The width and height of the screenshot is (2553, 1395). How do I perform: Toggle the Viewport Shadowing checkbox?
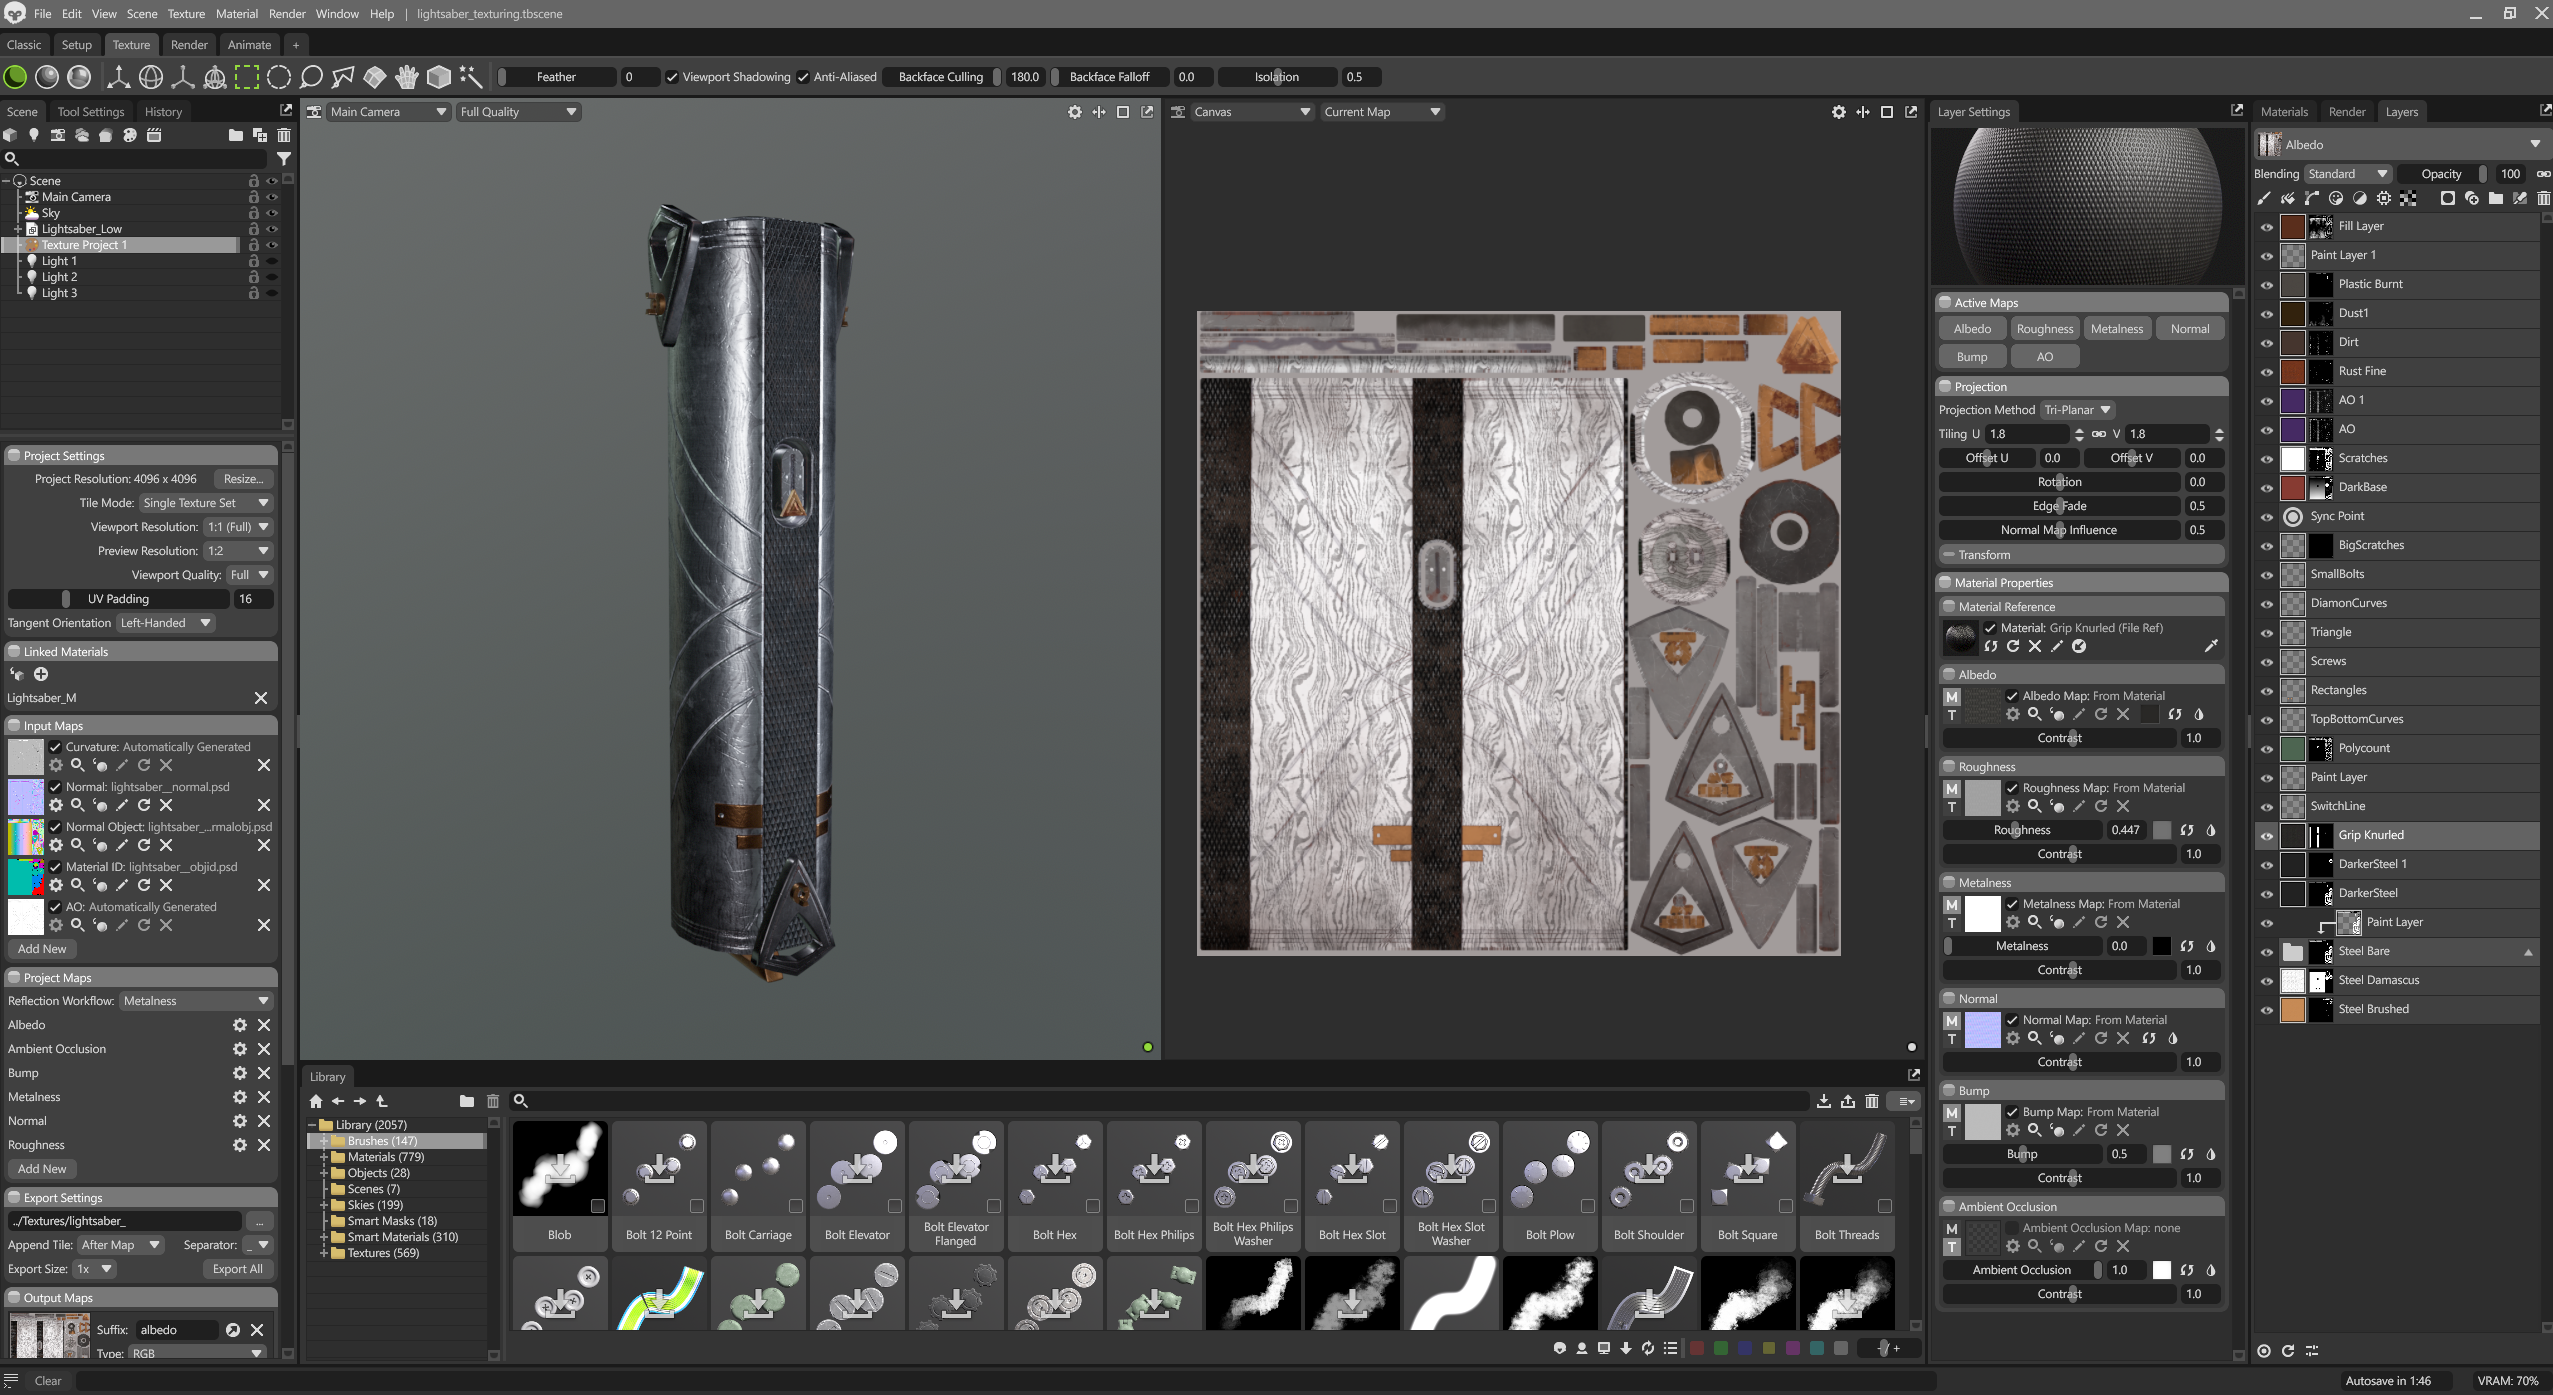coord(672,77)
